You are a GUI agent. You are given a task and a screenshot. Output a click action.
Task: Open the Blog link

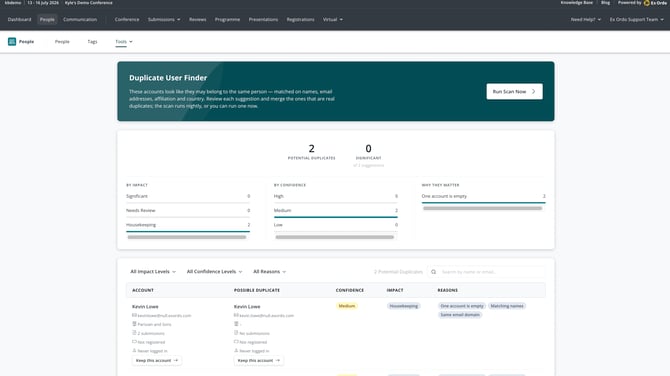pos(605,3)
